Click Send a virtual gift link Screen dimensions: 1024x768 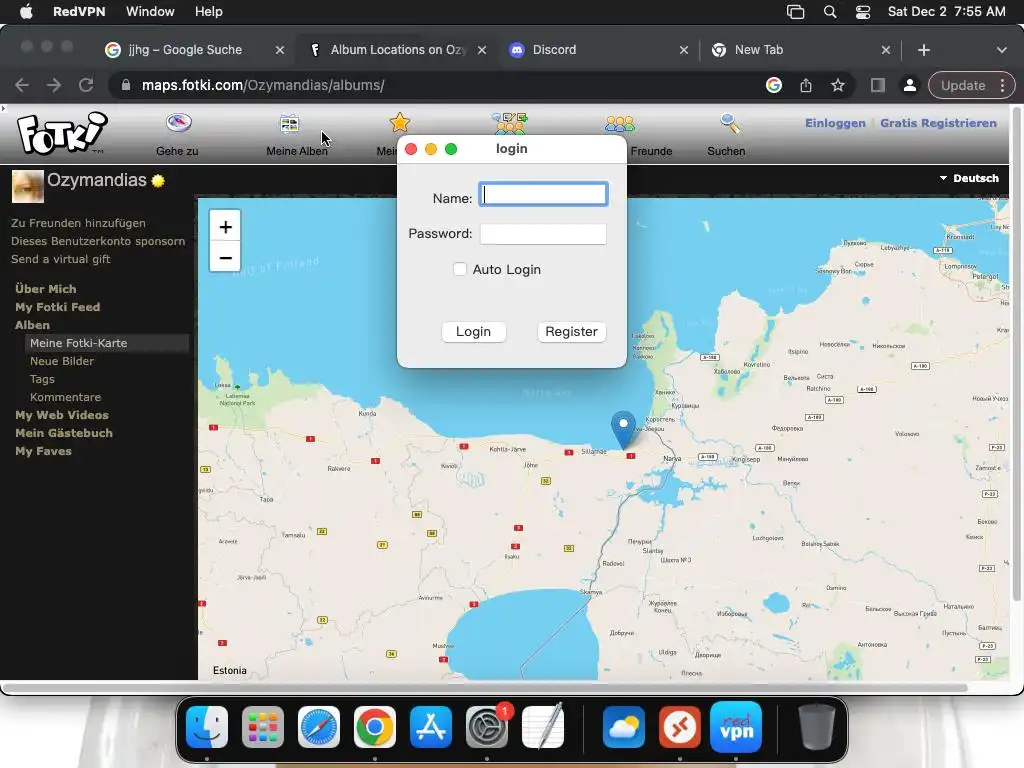coord(61,259)
